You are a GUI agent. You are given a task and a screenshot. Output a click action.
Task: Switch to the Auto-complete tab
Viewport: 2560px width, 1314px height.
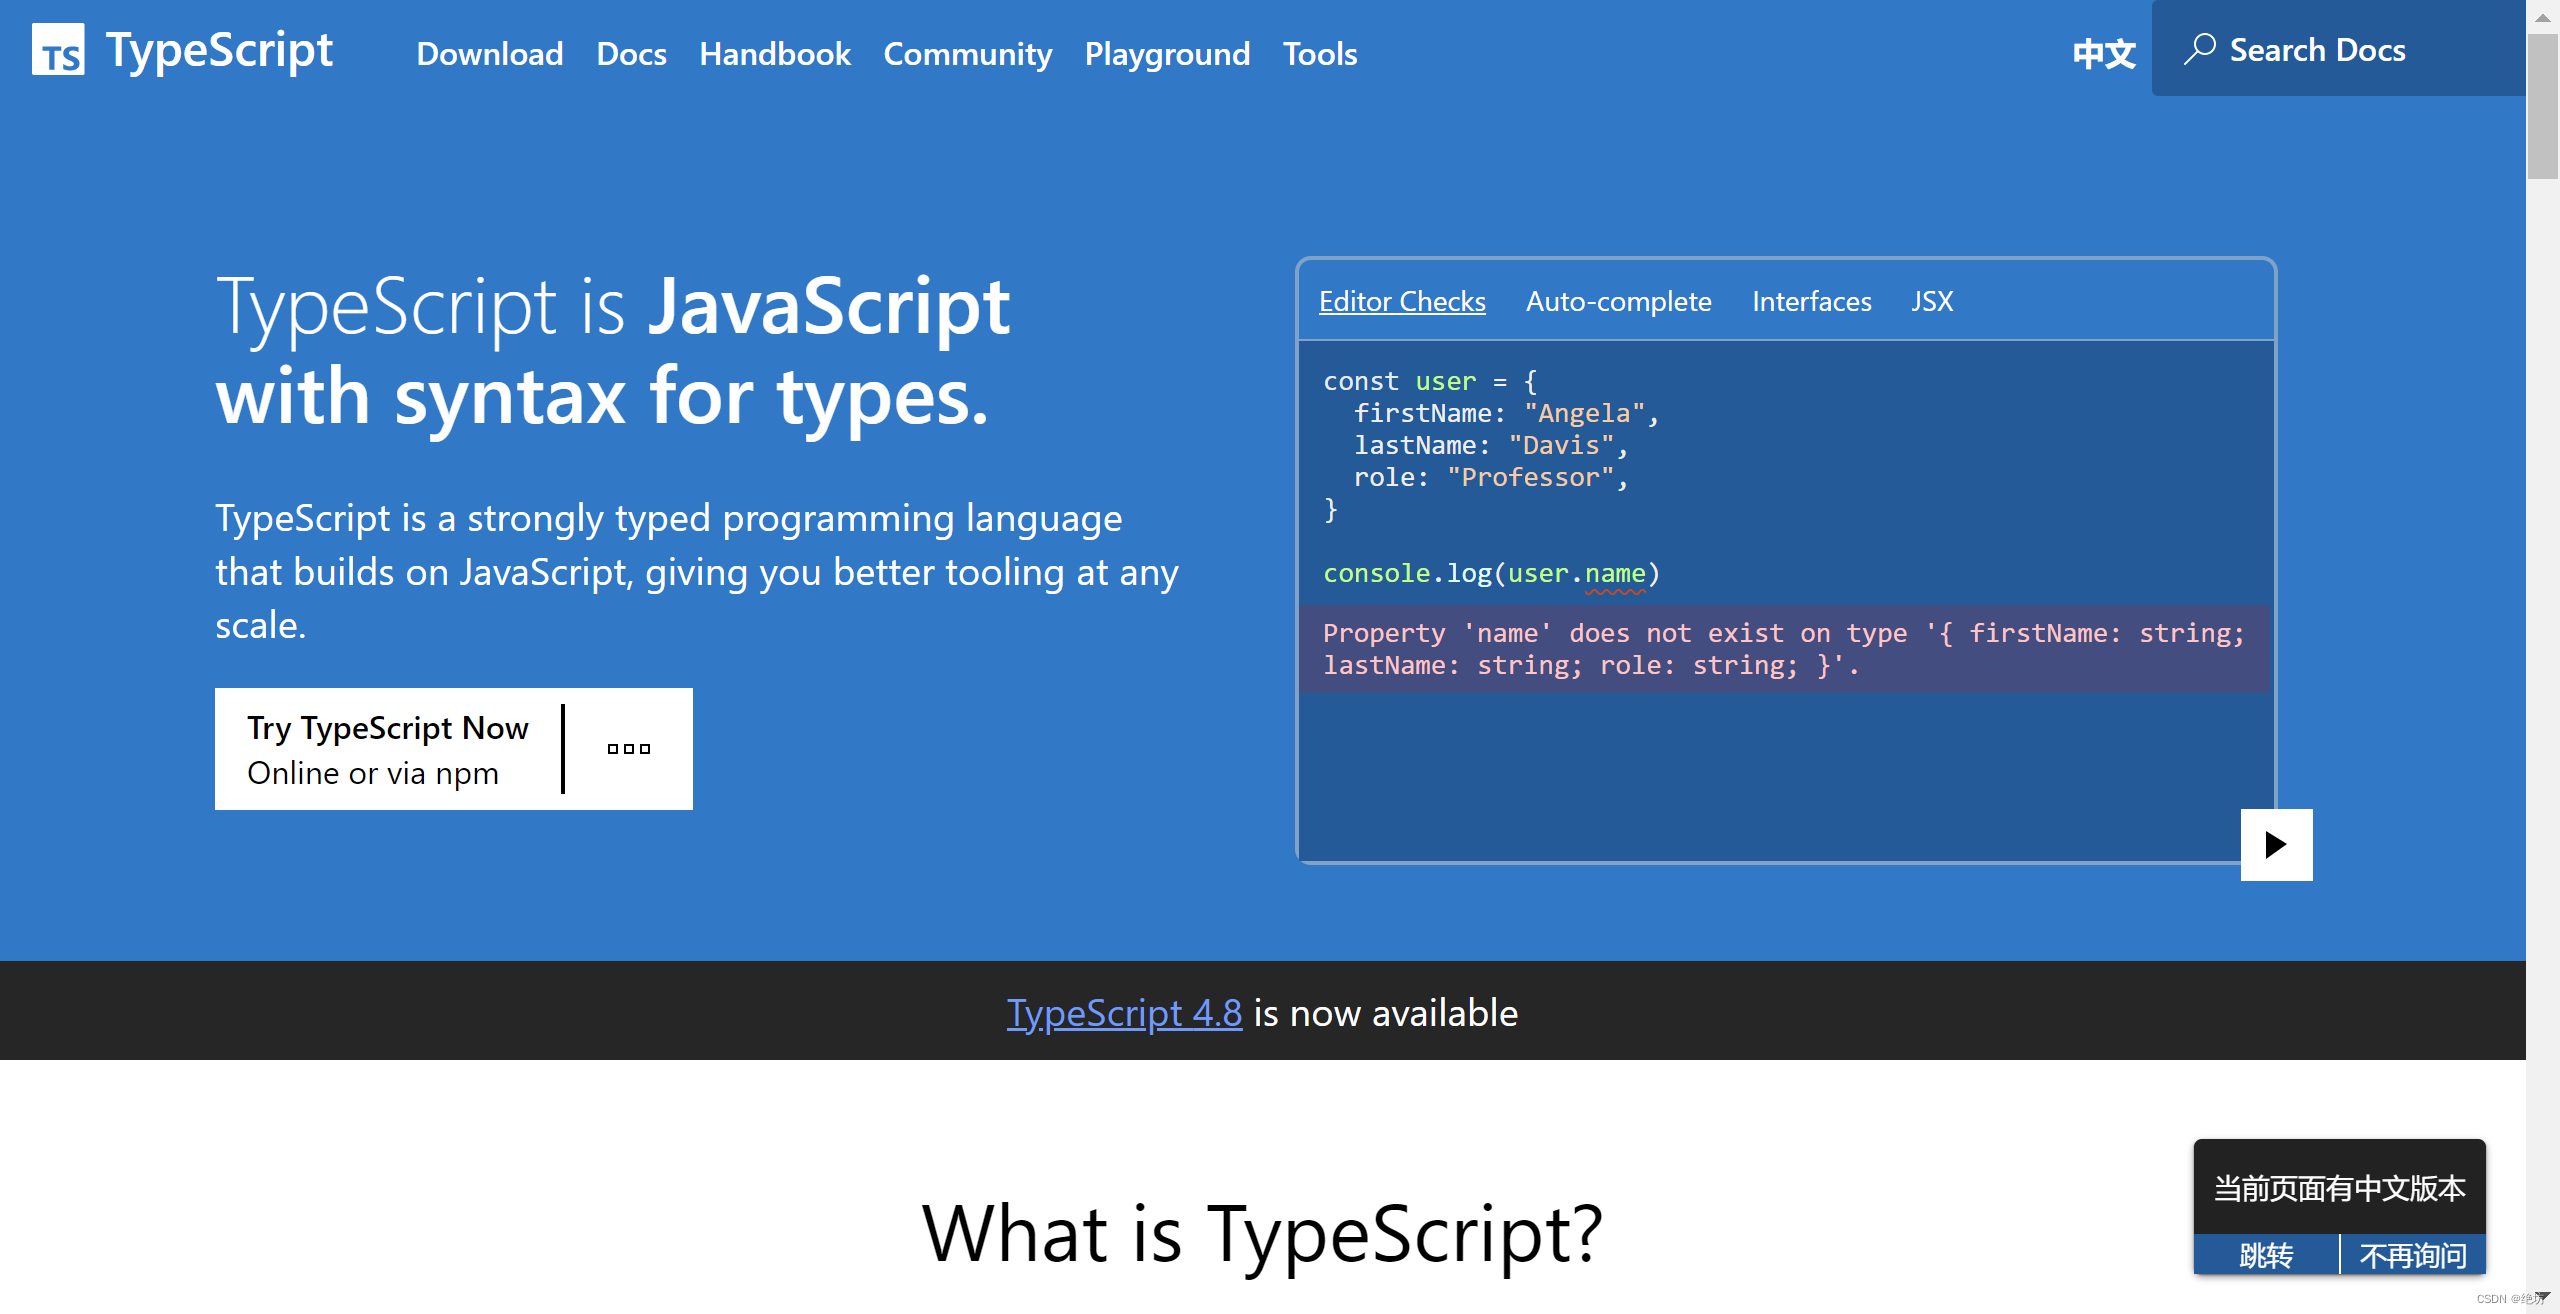(1618, 301)
